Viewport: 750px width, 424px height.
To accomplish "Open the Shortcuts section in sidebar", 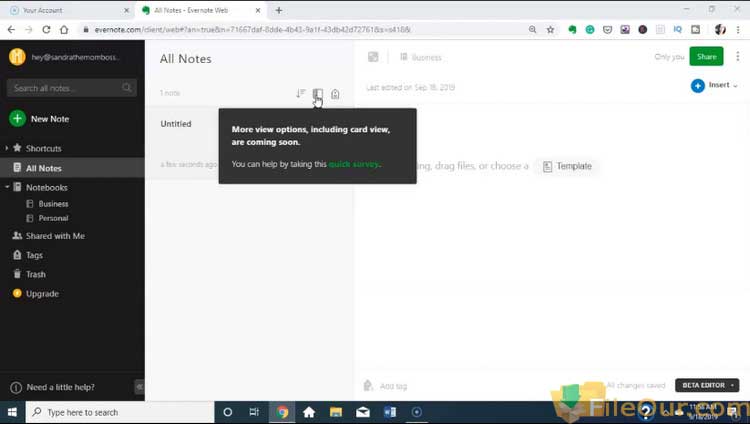I will point(44,148).
